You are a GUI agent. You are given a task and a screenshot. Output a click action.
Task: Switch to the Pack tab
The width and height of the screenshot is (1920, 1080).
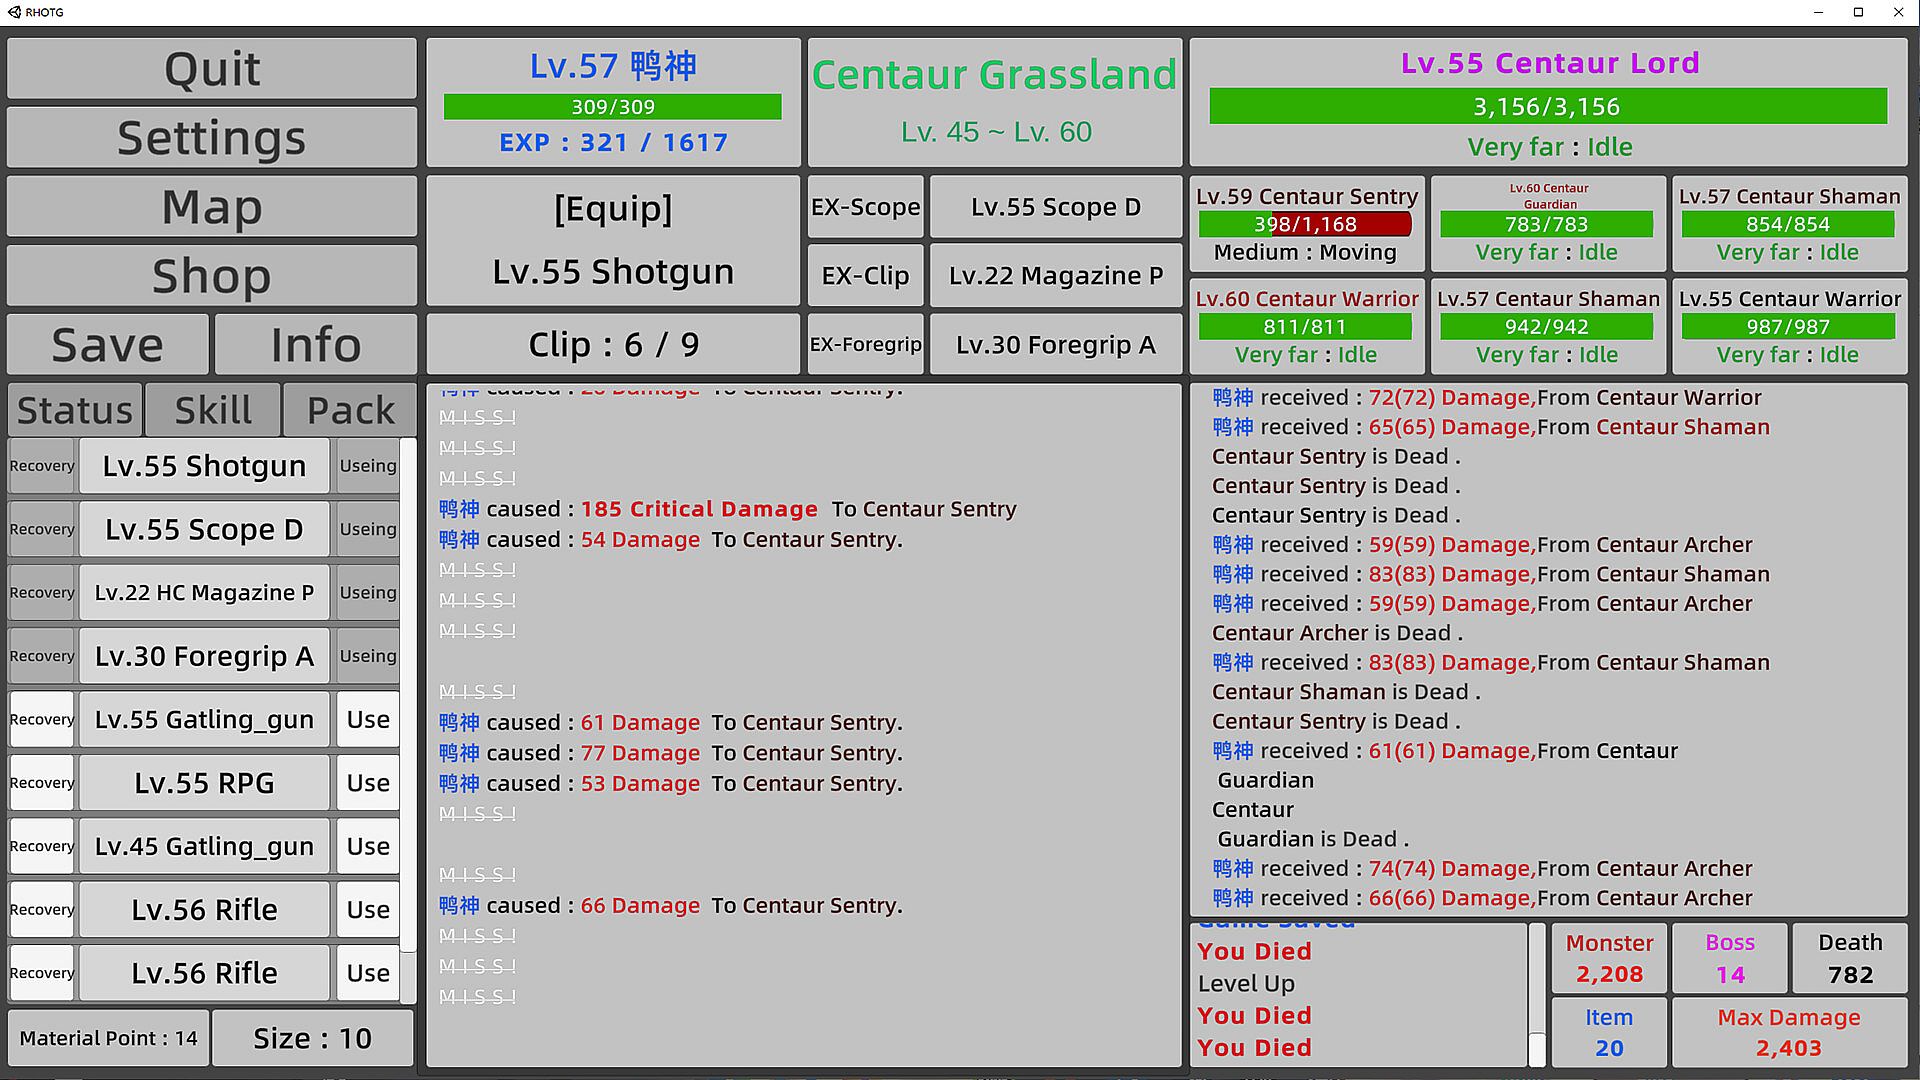point(350,410)
